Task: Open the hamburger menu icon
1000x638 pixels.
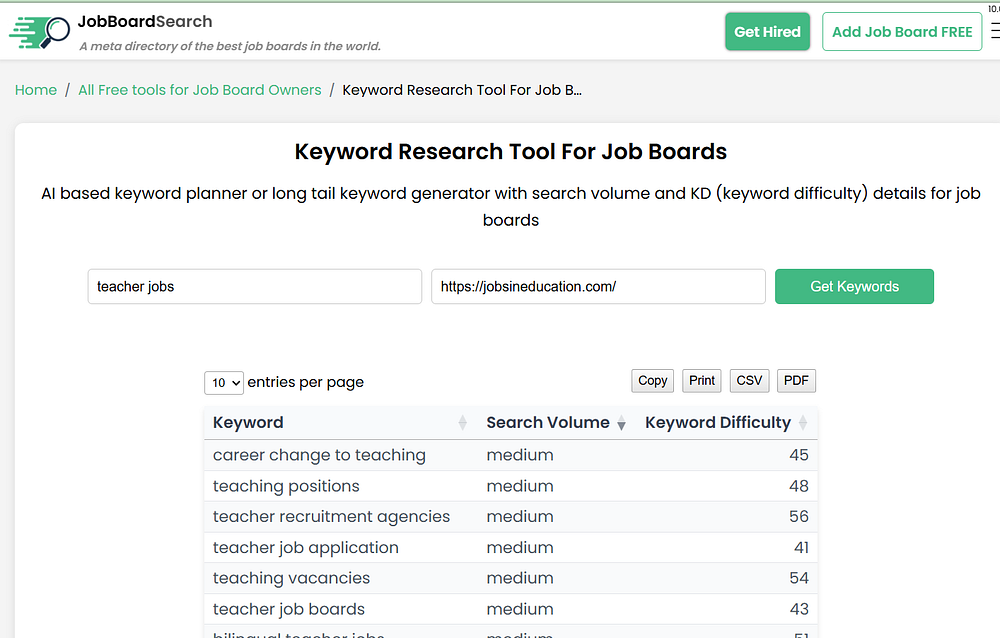Action: click(x=994, y=32)
